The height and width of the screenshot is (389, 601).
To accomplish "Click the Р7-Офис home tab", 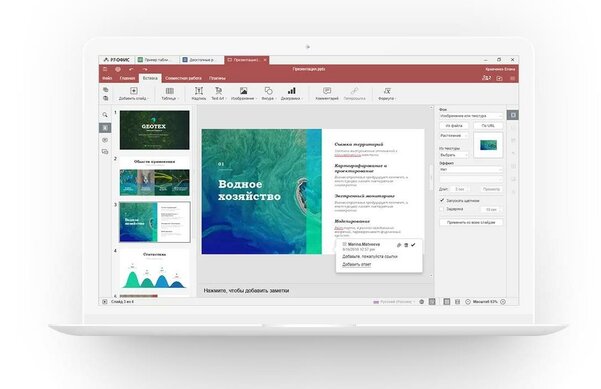I will 117,60.
